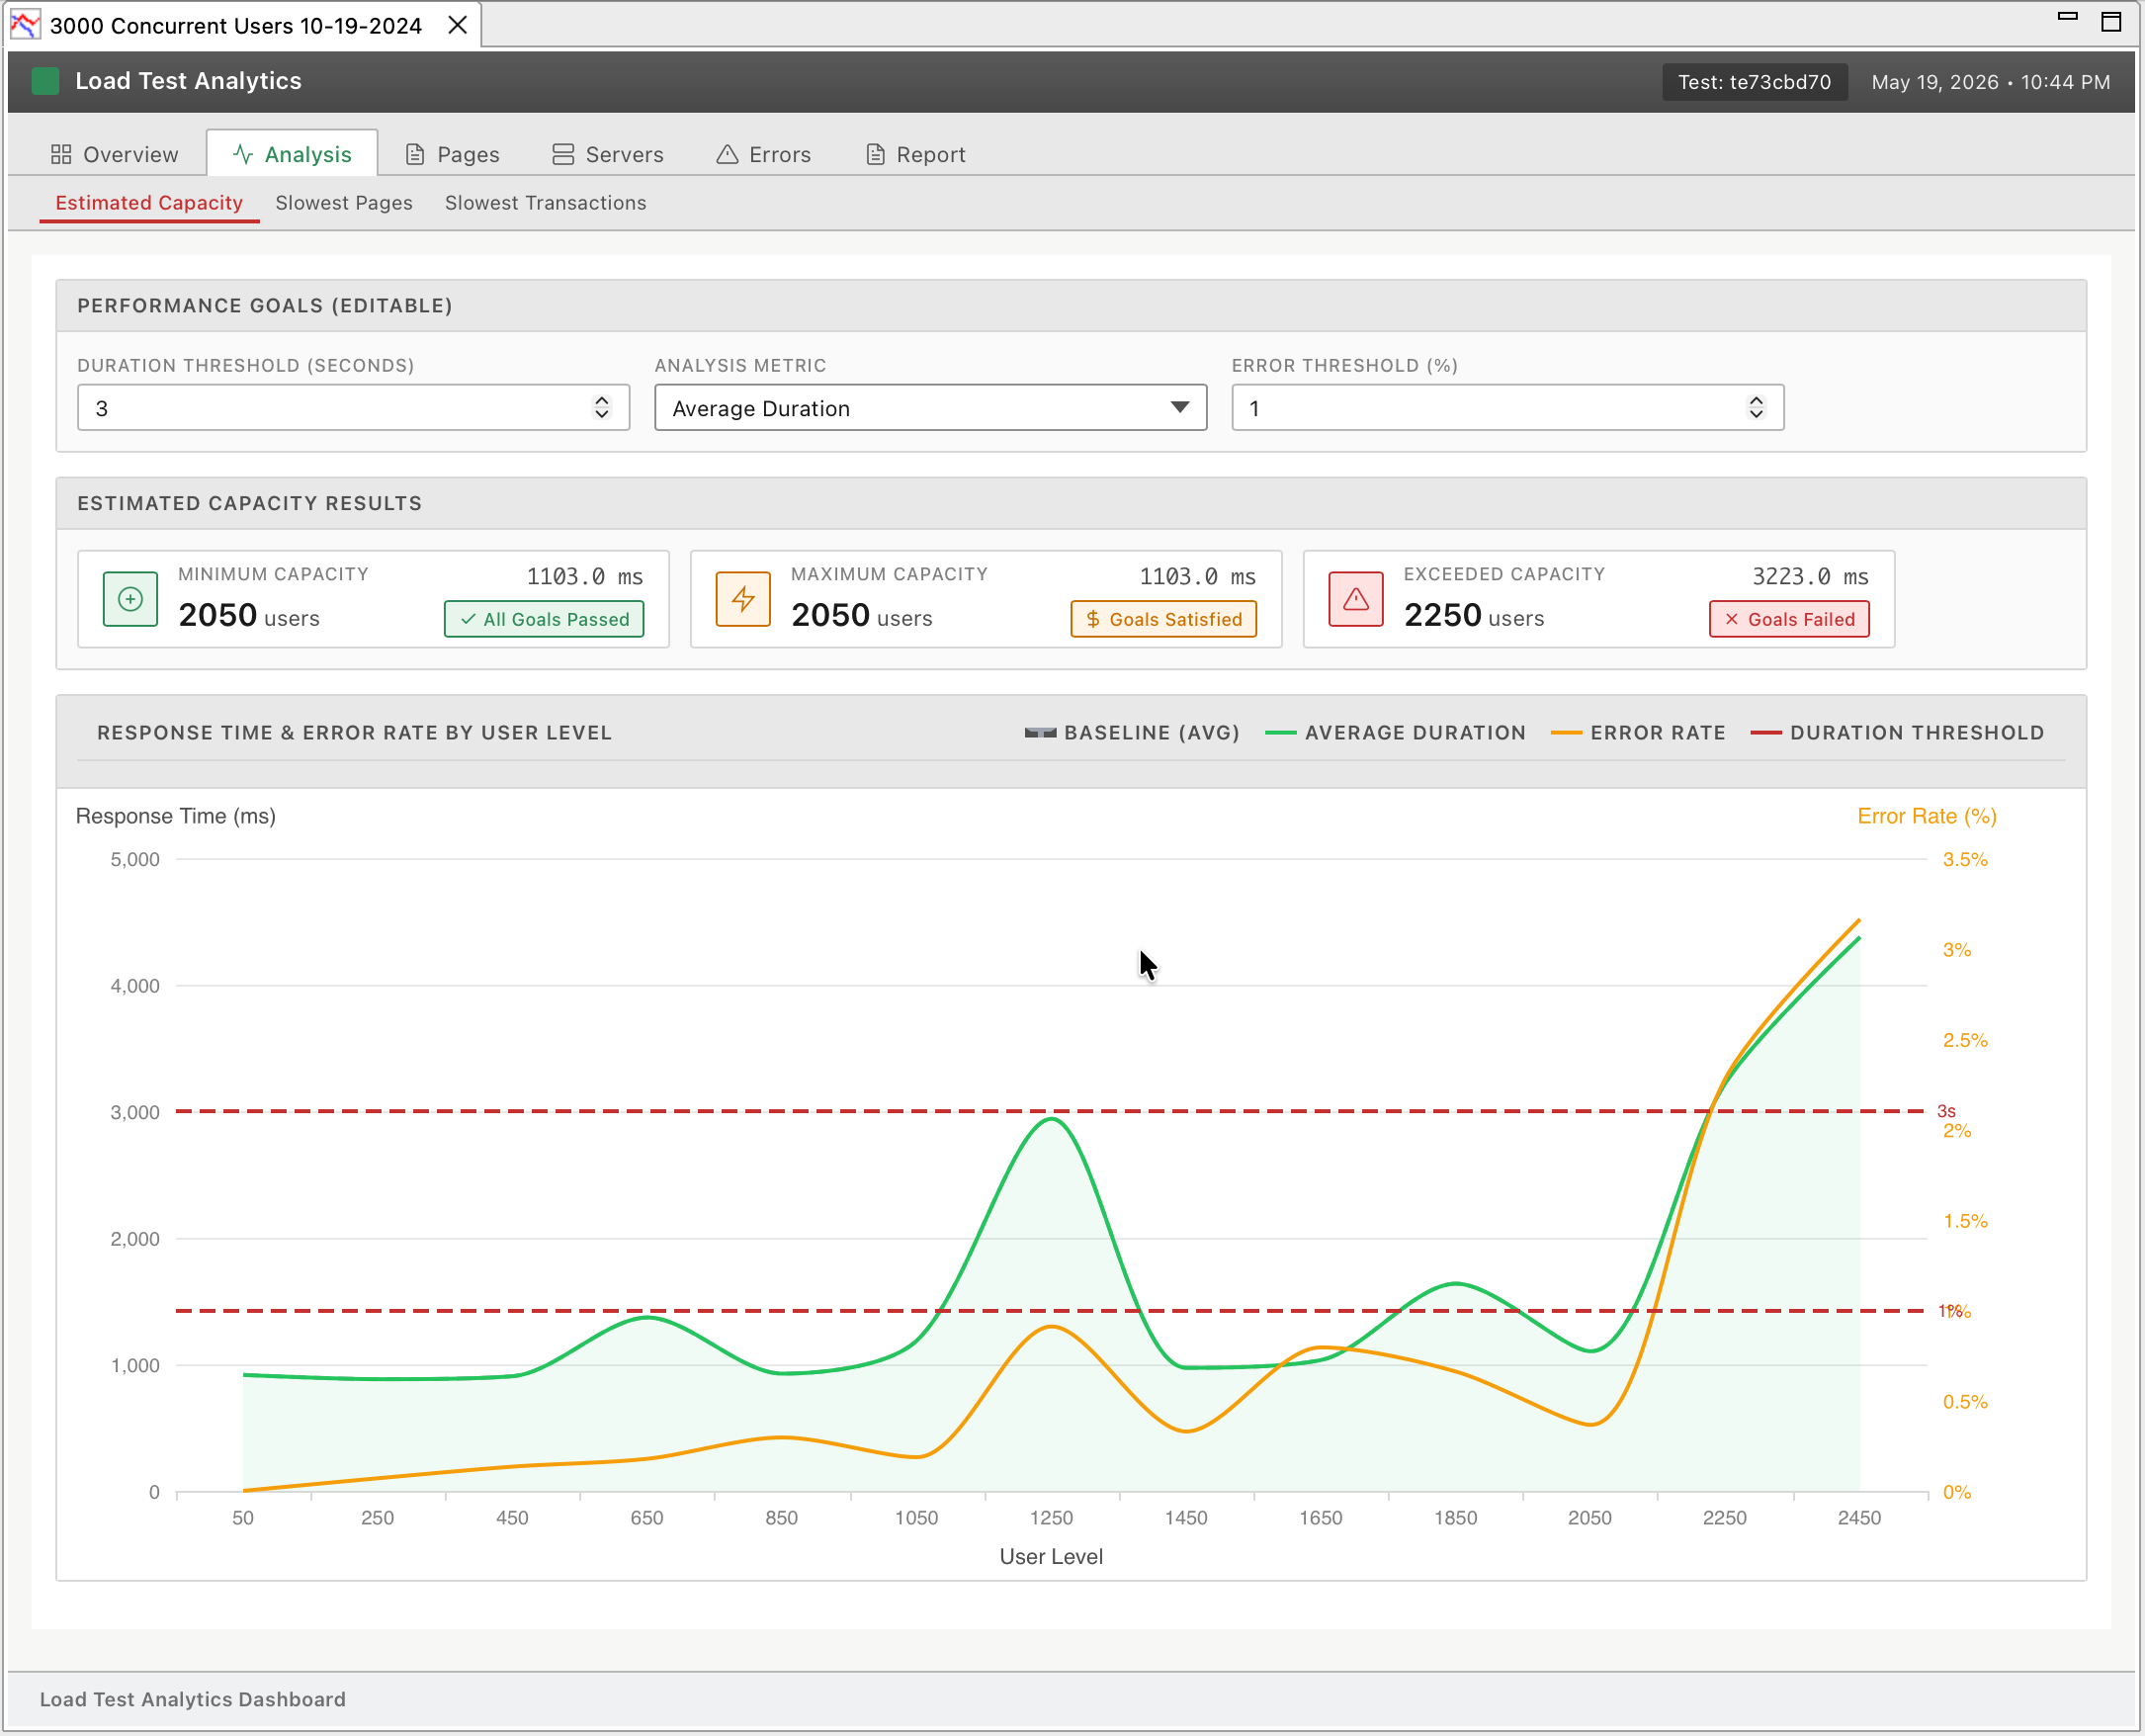
Task: Switch to the Report tab
Action: [916, 154]
